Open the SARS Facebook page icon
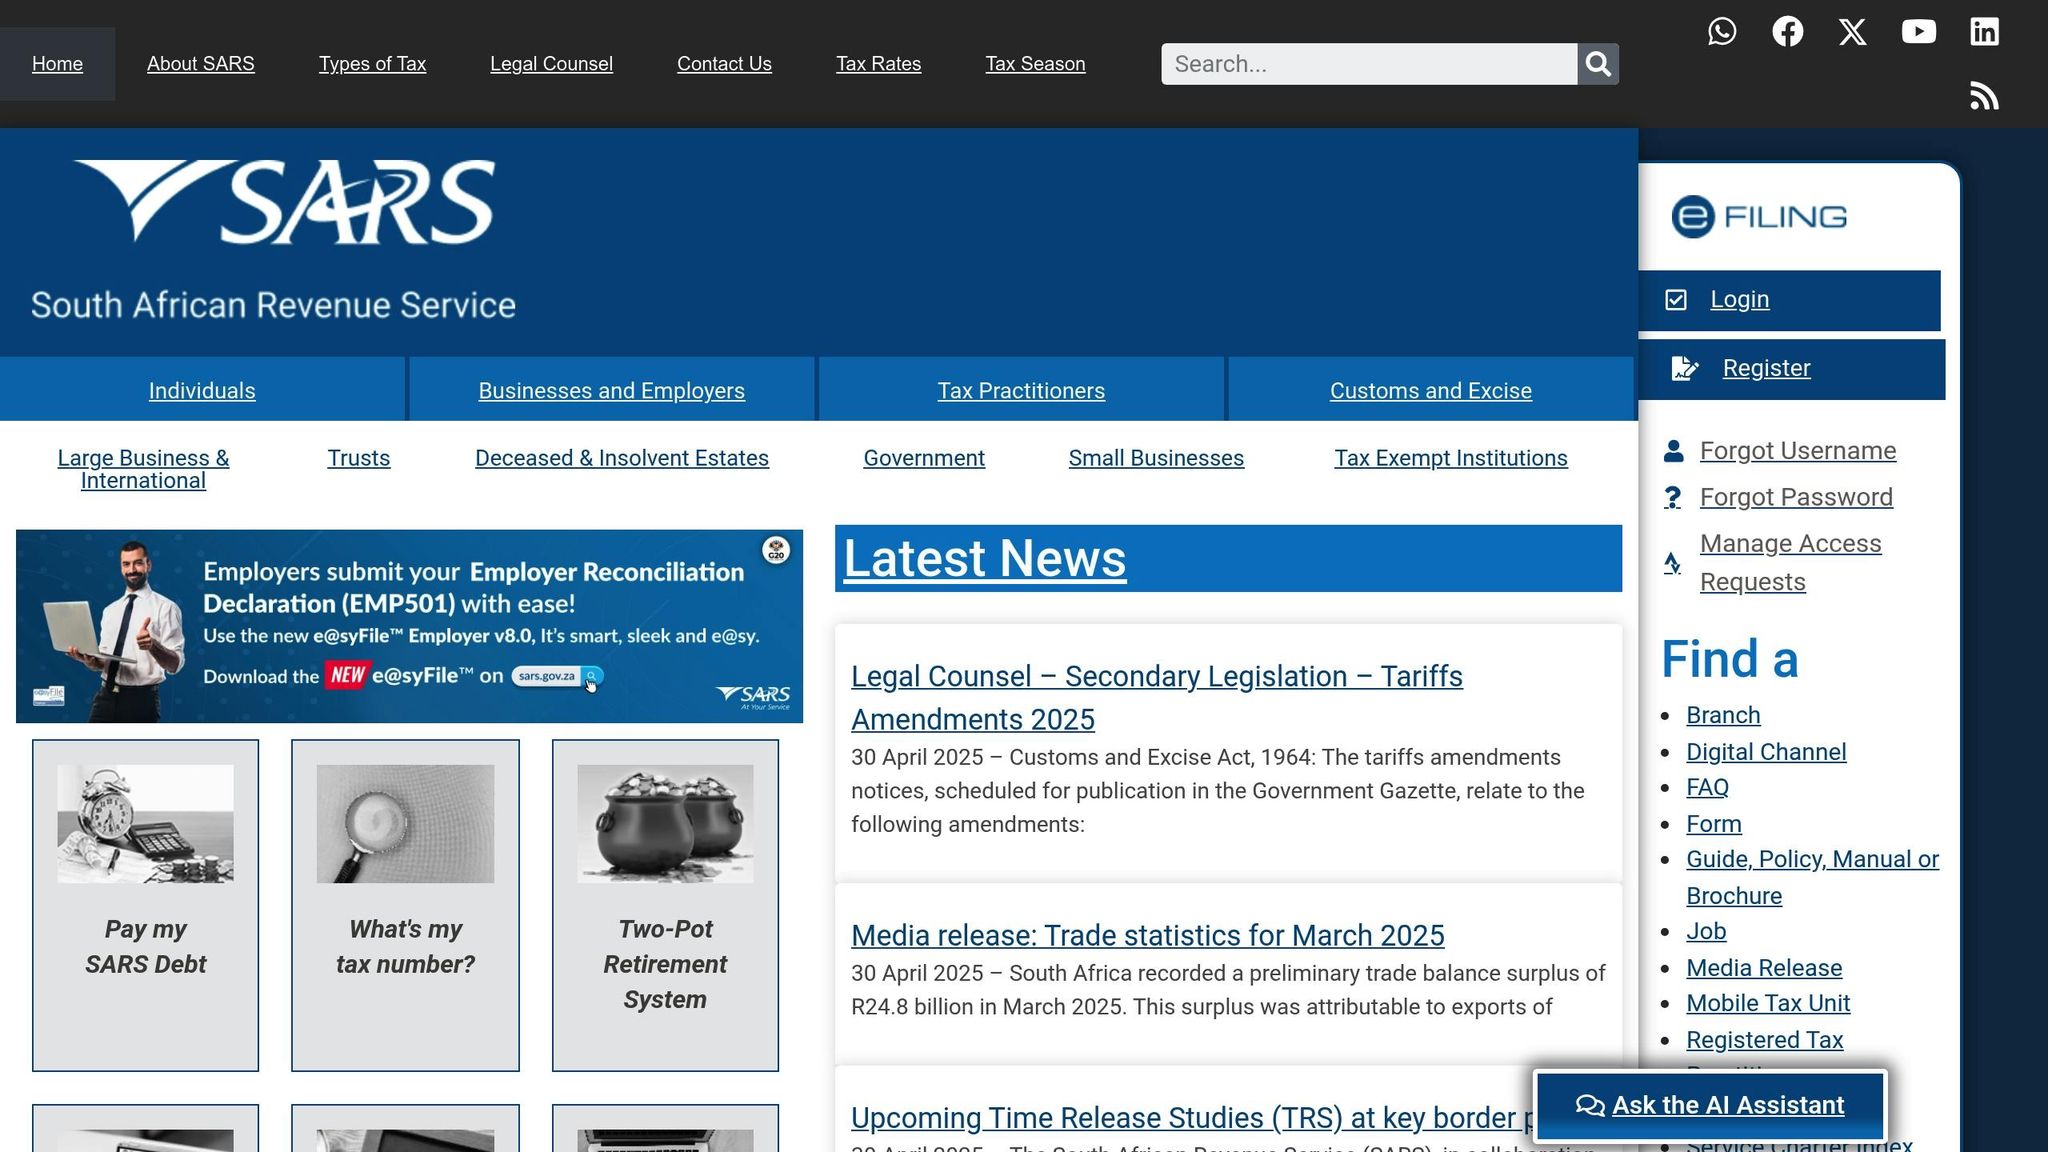 (1788, 32)
